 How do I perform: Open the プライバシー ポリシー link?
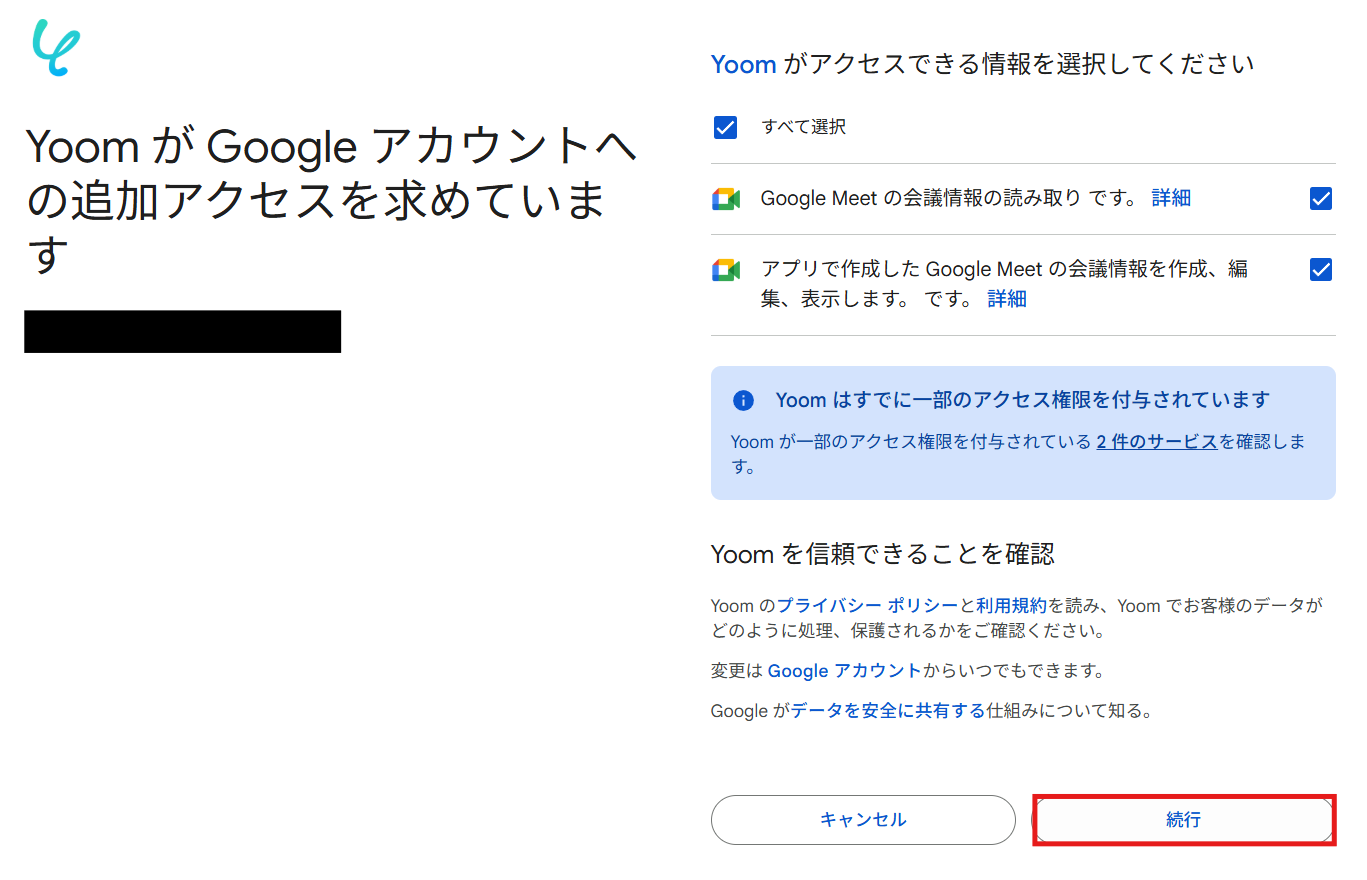(x=867, y=606)
